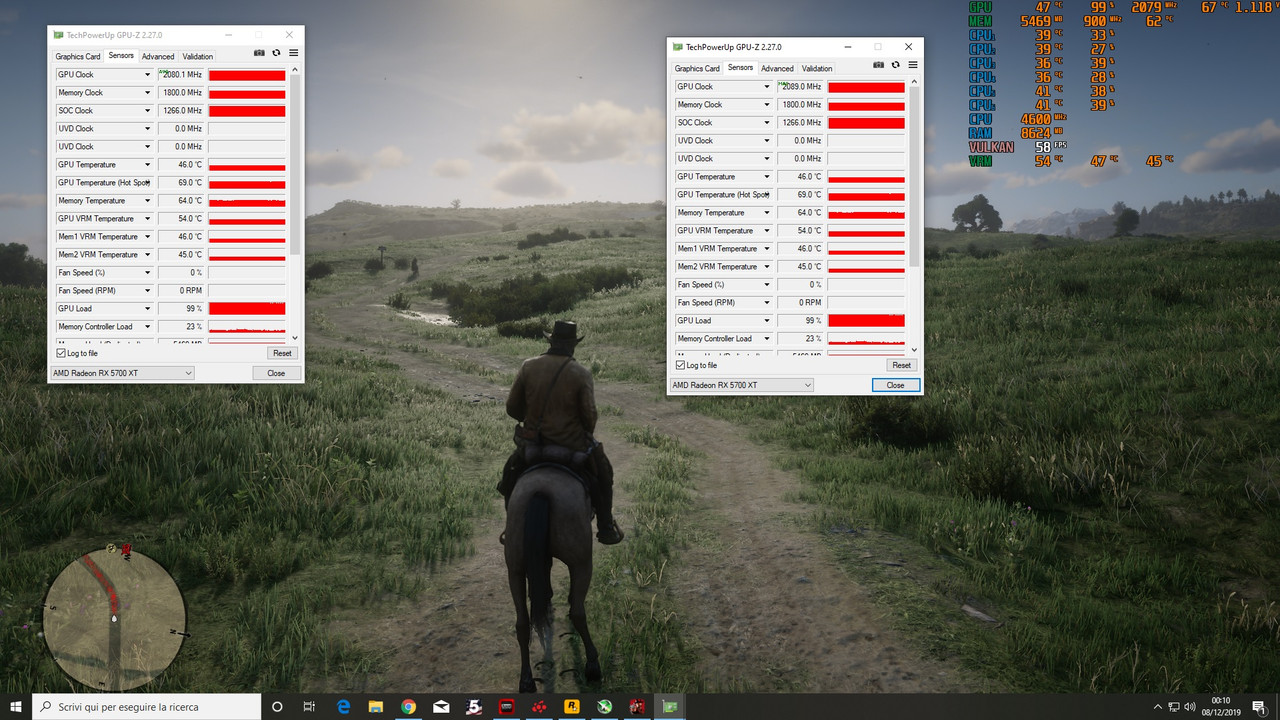Expand Fan Speed (%) dropdown in left window
The height and width of the screenshot is (720, 1280).
coord(148,273)
